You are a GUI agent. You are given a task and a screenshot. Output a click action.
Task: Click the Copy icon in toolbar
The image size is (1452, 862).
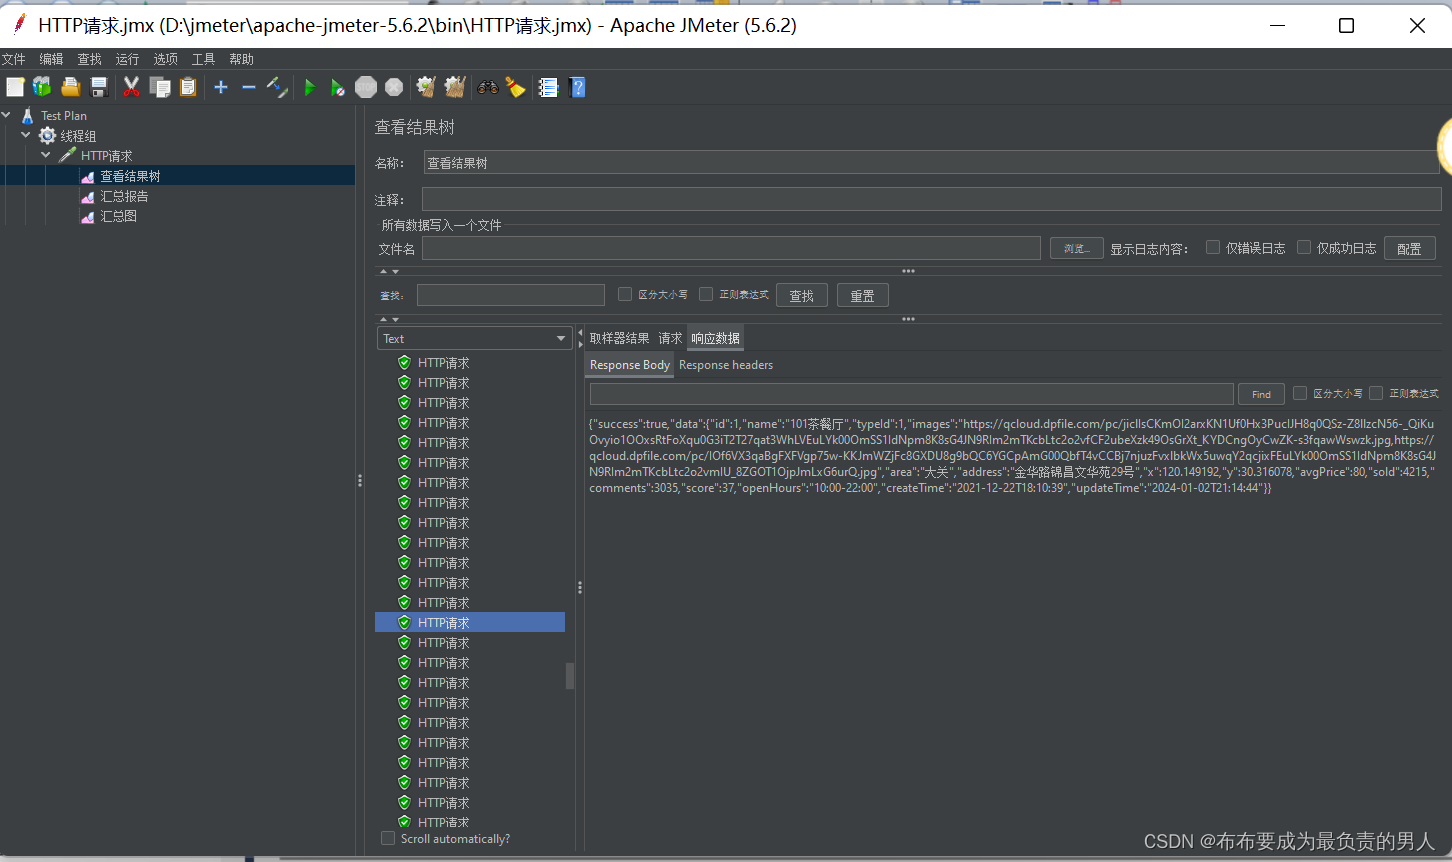(x=160, y=87)
